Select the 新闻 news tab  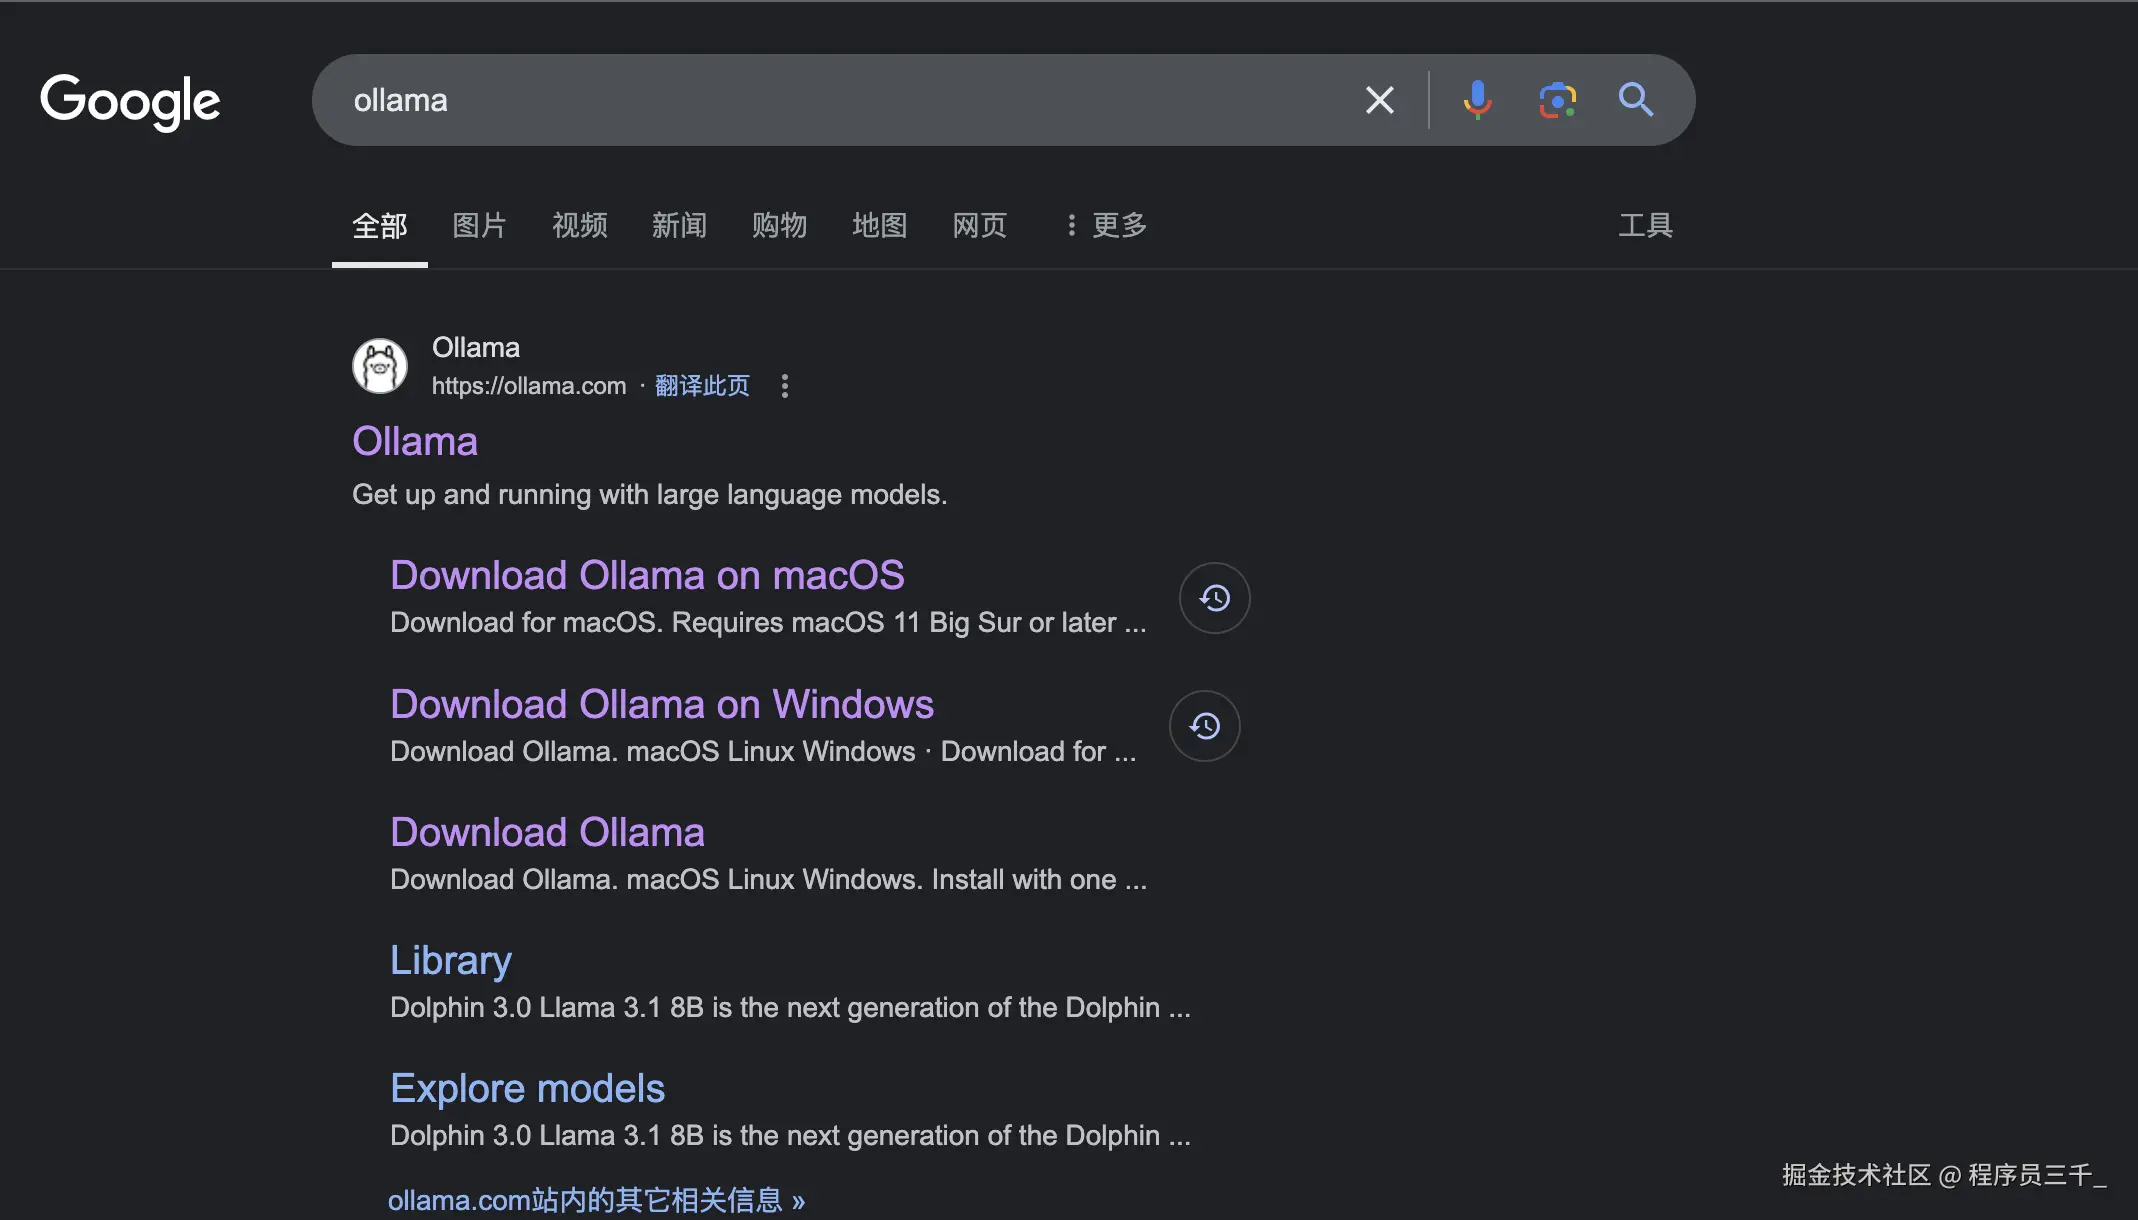tap(679, 225)
